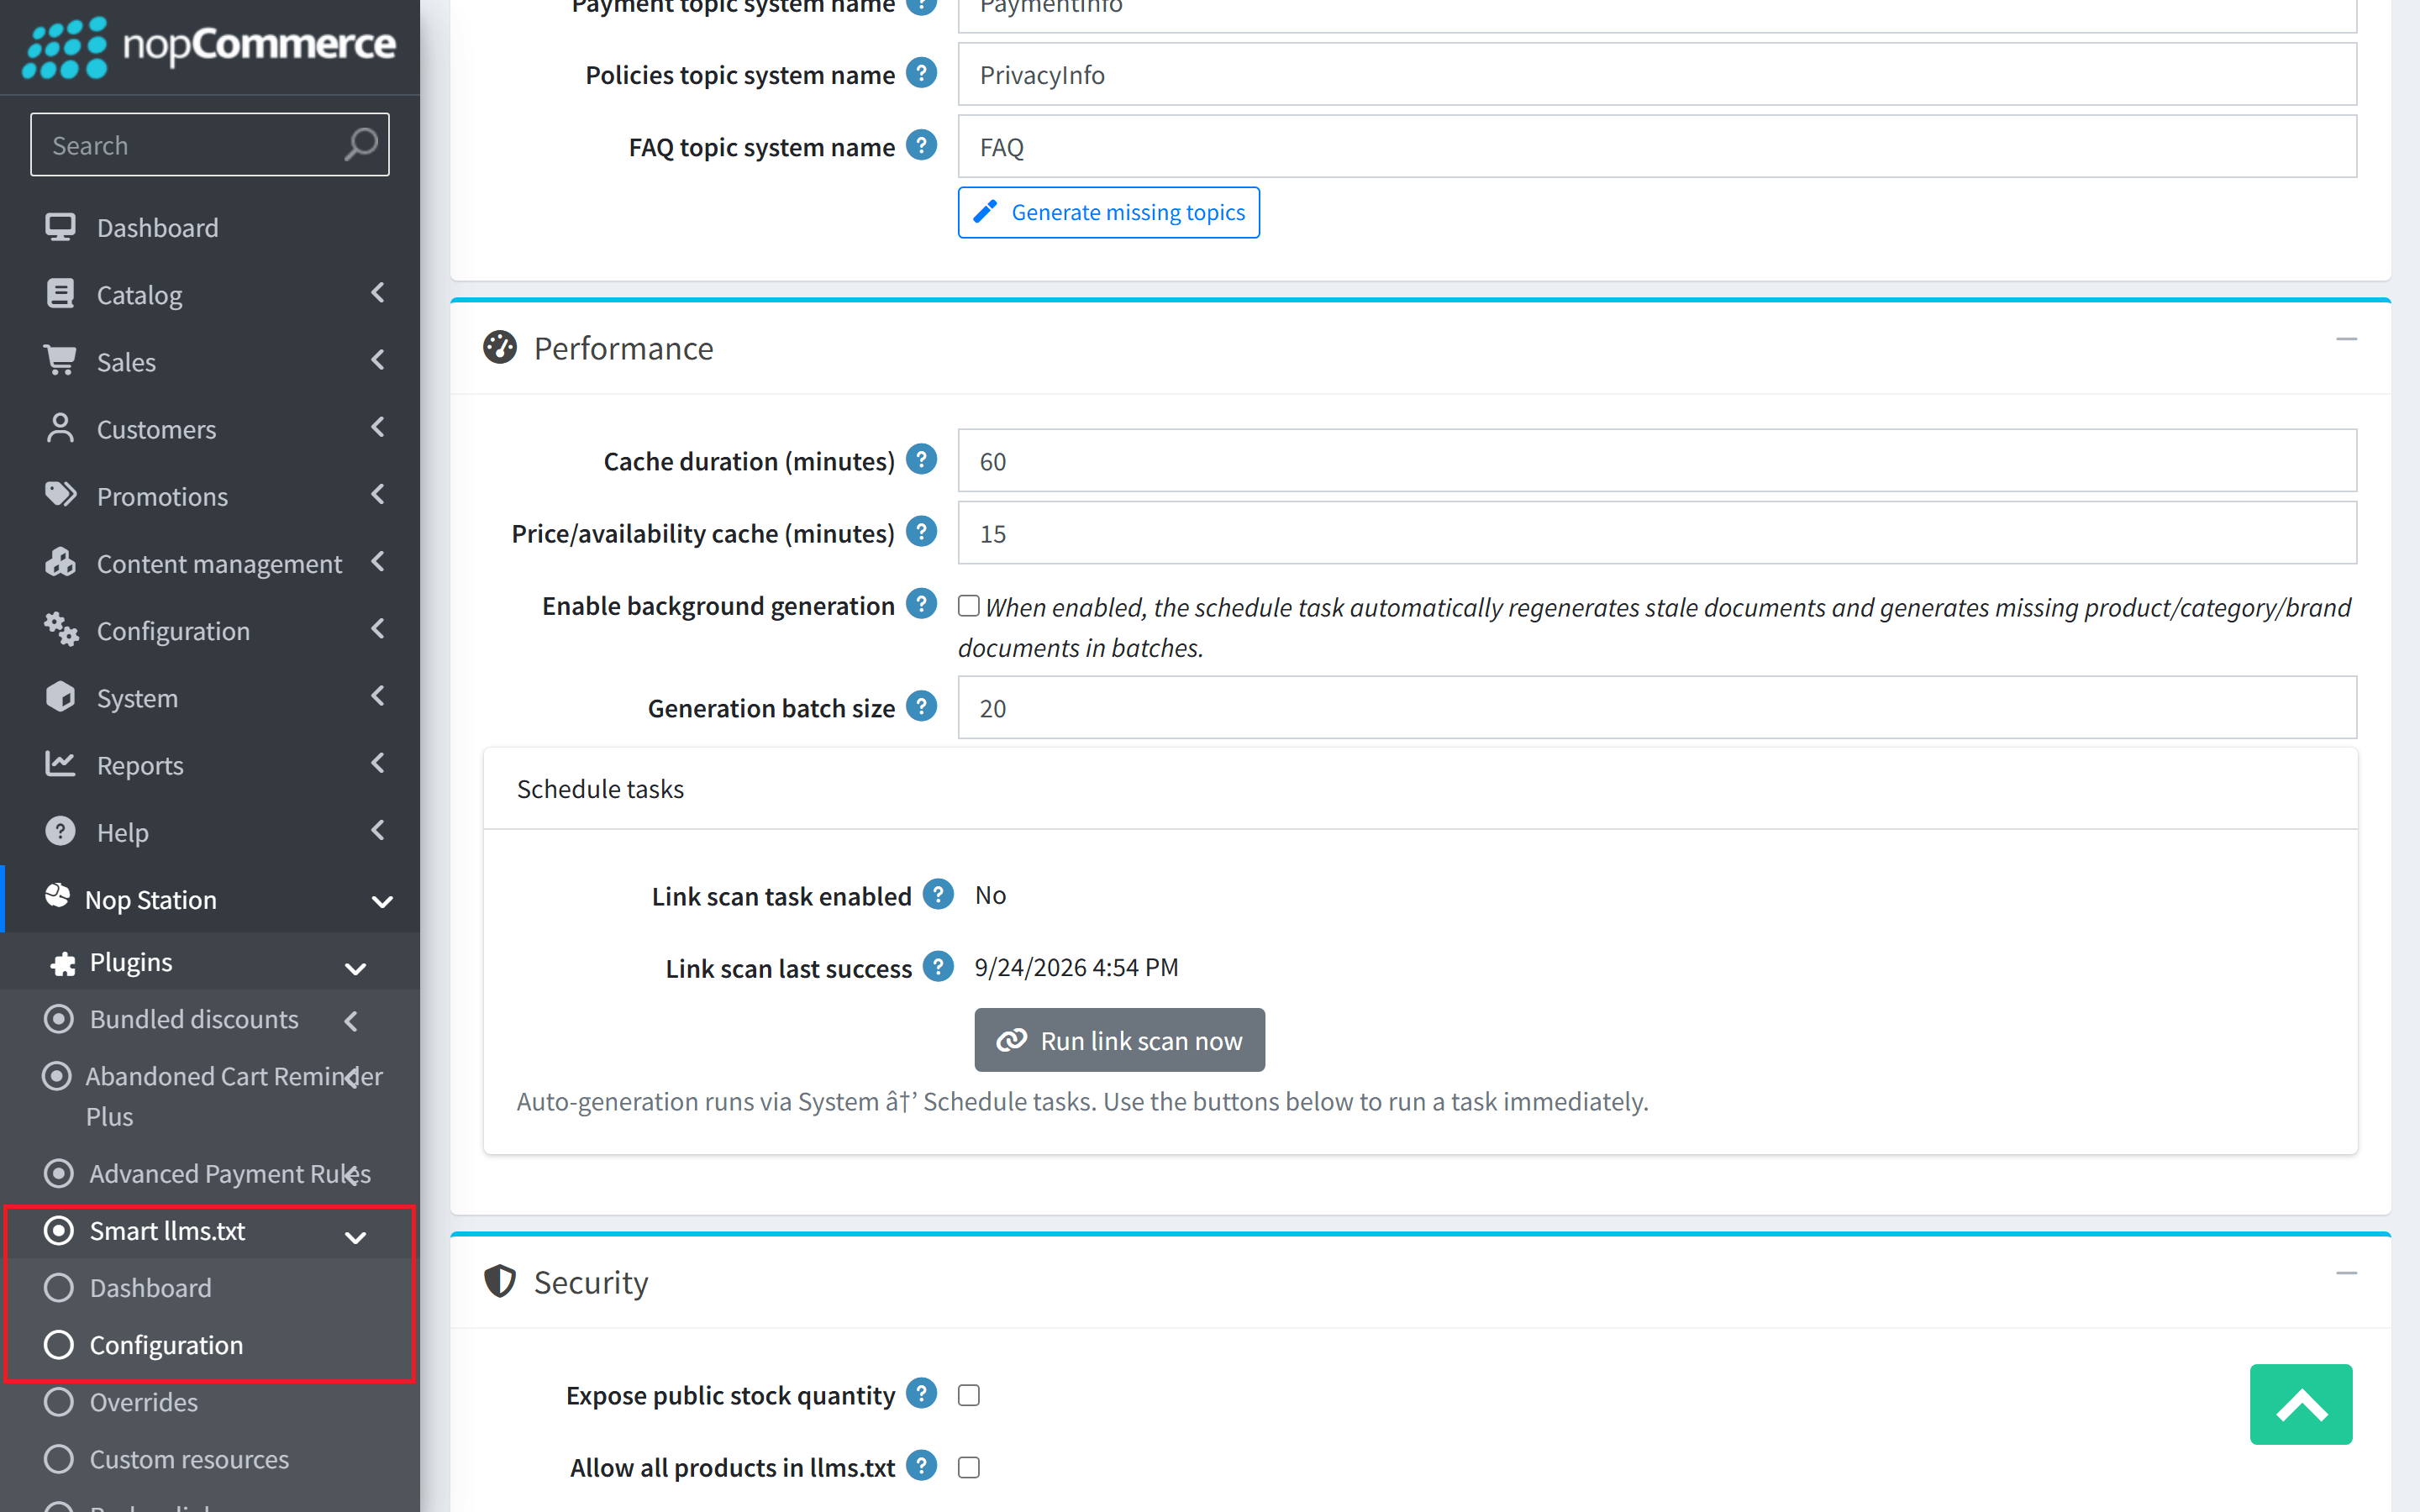Click help icon beside FAQ topic system name

(x=921, y=145)
